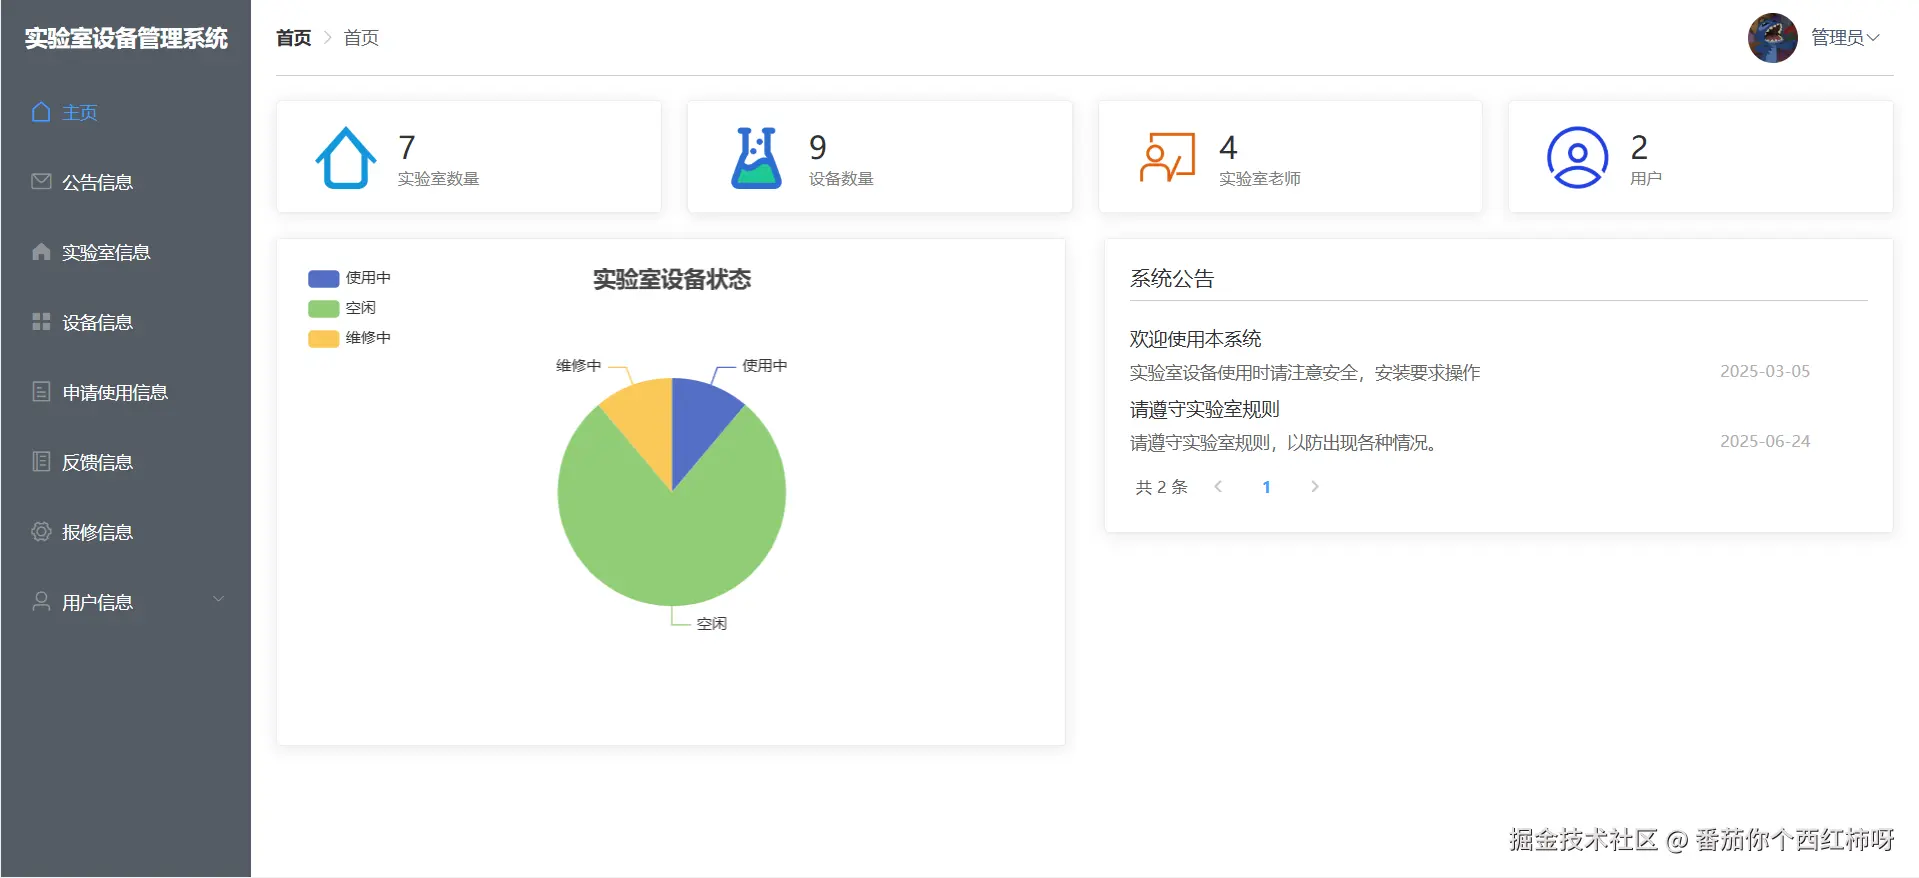Click the blue user circle icon for 用户
Screen dimensions: 1919x878
click(1577, 157)
